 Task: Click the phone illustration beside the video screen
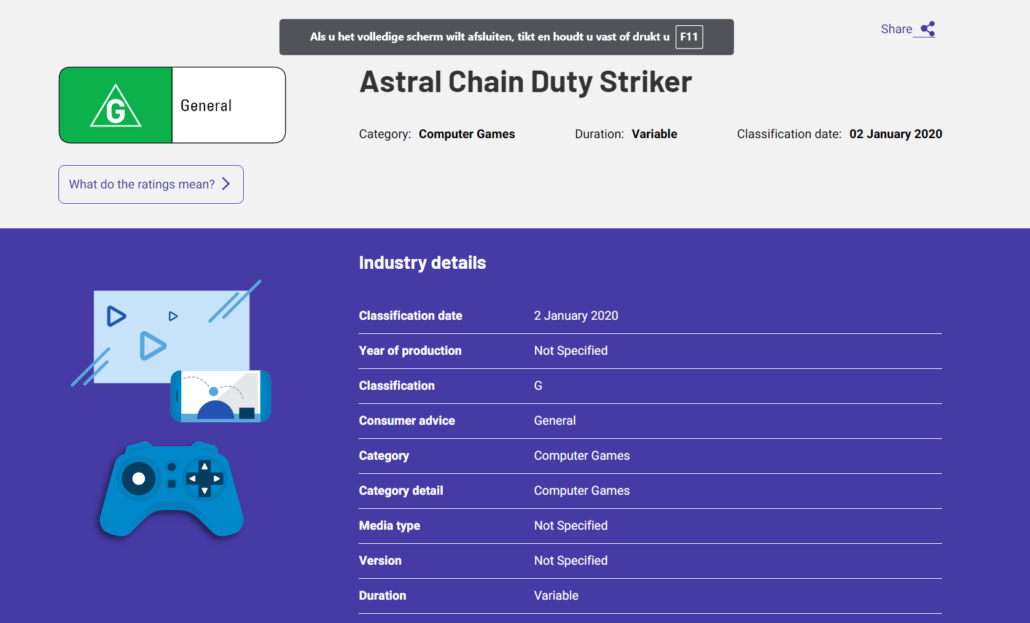[x=221, y=396]
